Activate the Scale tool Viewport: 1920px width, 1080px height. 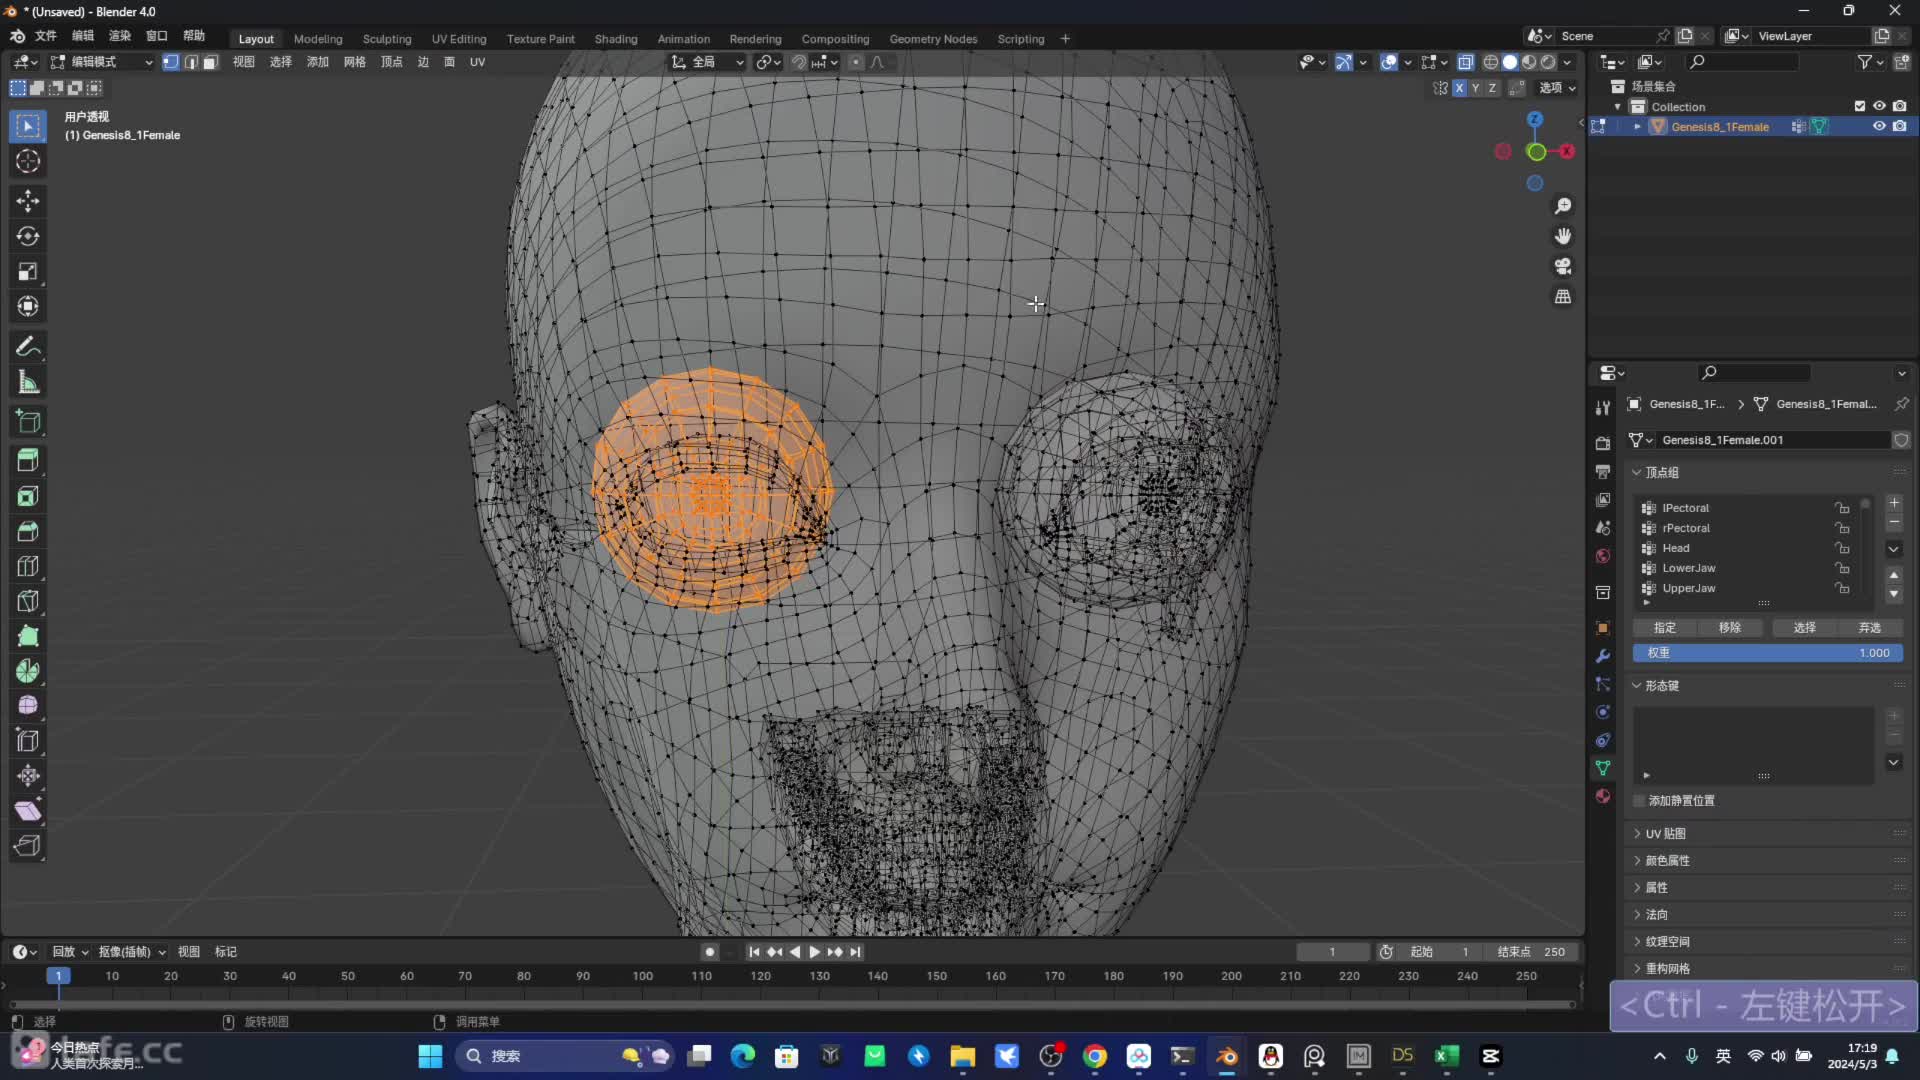point(28,271)
